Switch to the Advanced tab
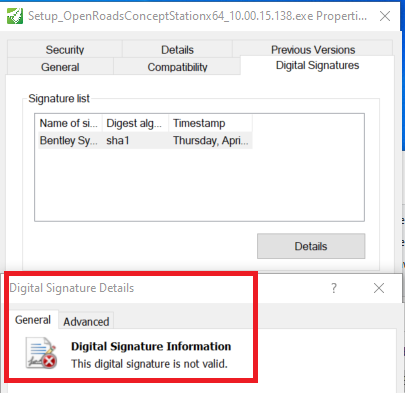 pyautogui.click(x=86, y=321)
